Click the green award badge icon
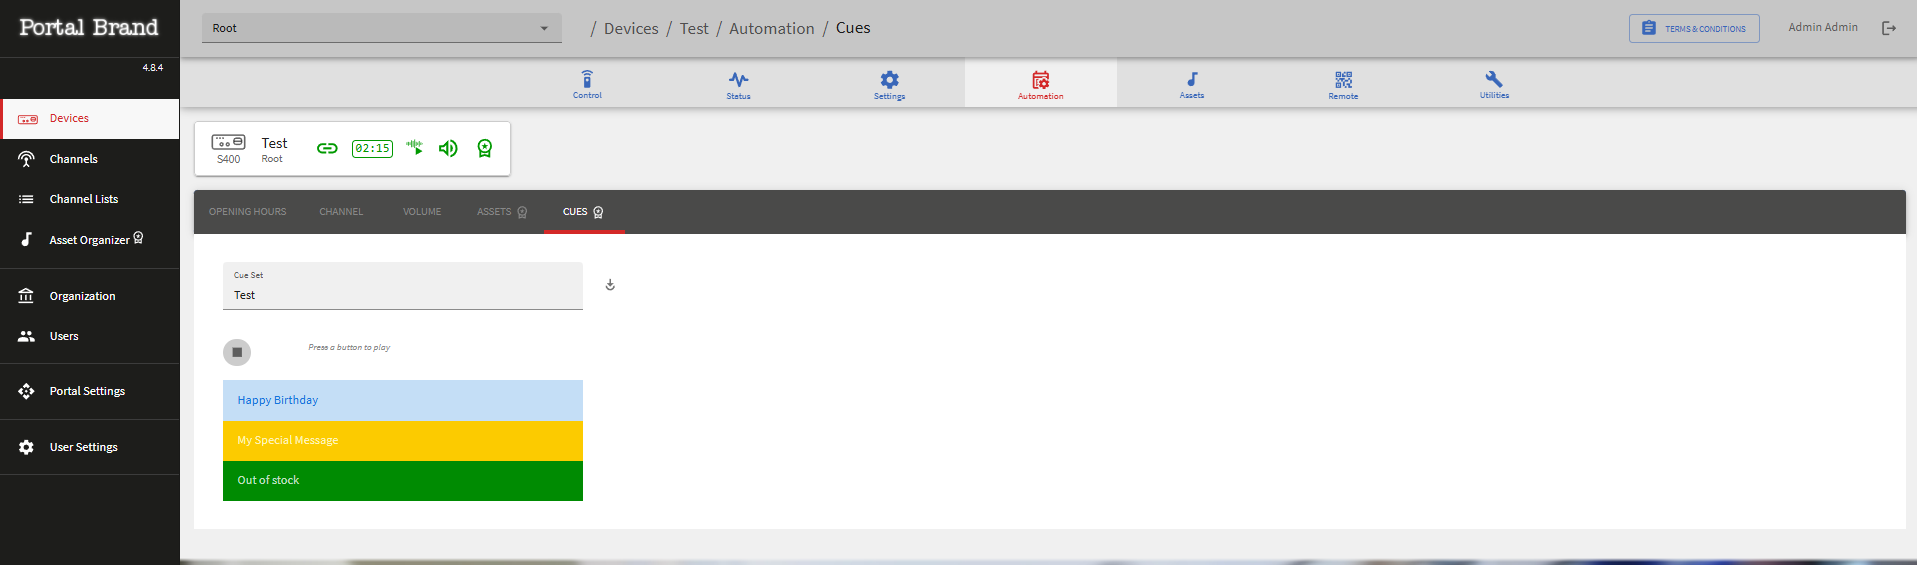The height and width of the screenshot is (565, 1917). click(485, 148)
